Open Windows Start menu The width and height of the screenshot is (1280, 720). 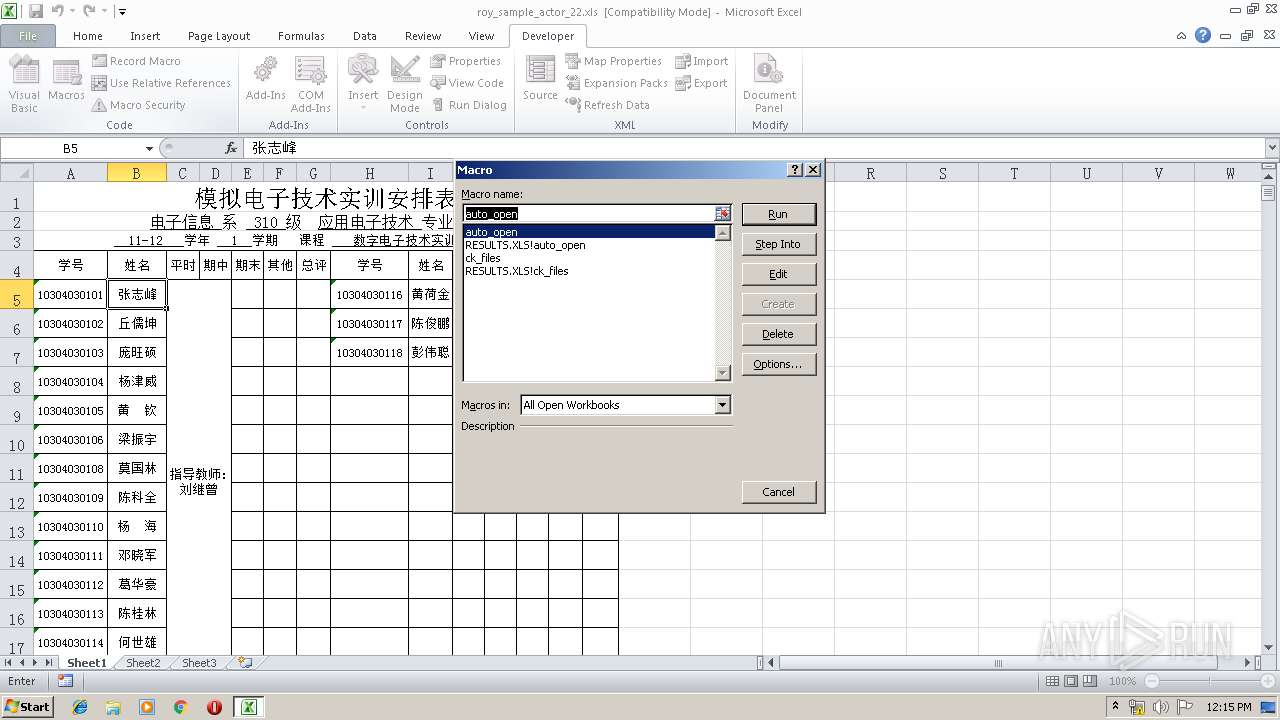[28, 707]
